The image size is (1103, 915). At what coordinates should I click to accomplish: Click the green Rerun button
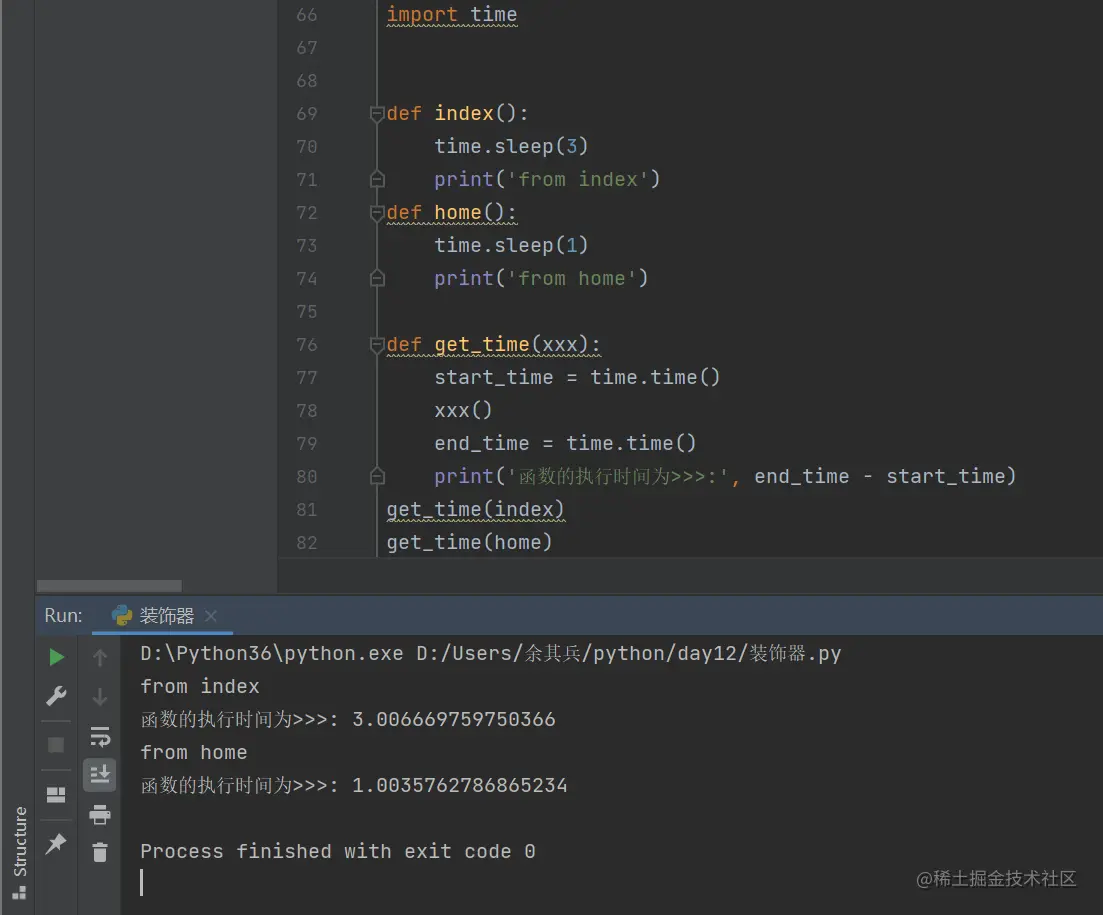(x=56, y=657)
